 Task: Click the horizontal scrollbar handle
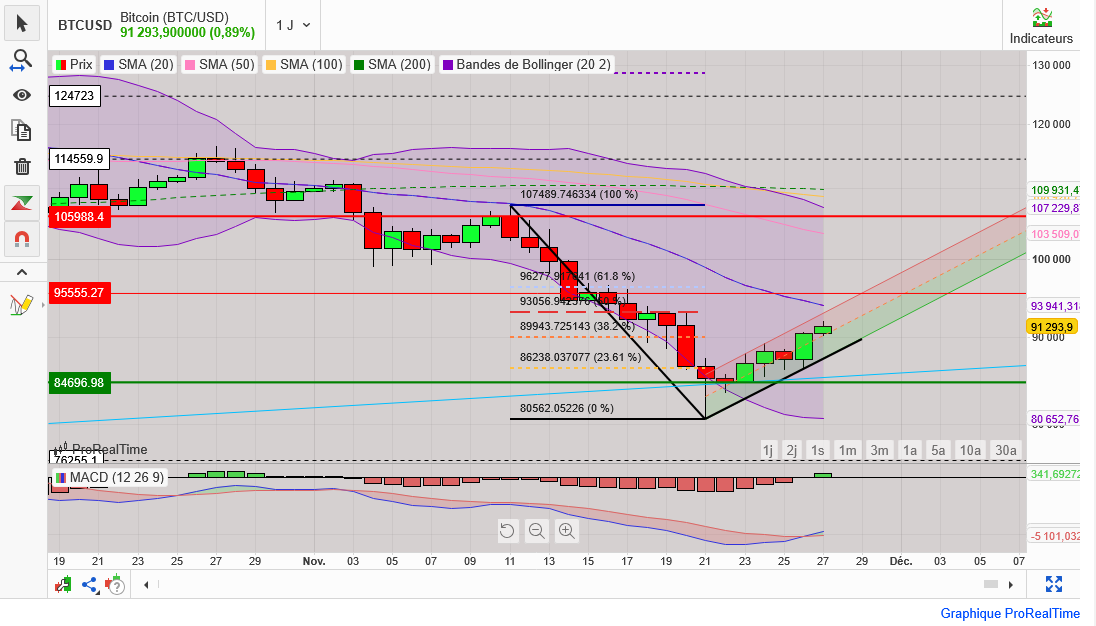coord(990,584)
